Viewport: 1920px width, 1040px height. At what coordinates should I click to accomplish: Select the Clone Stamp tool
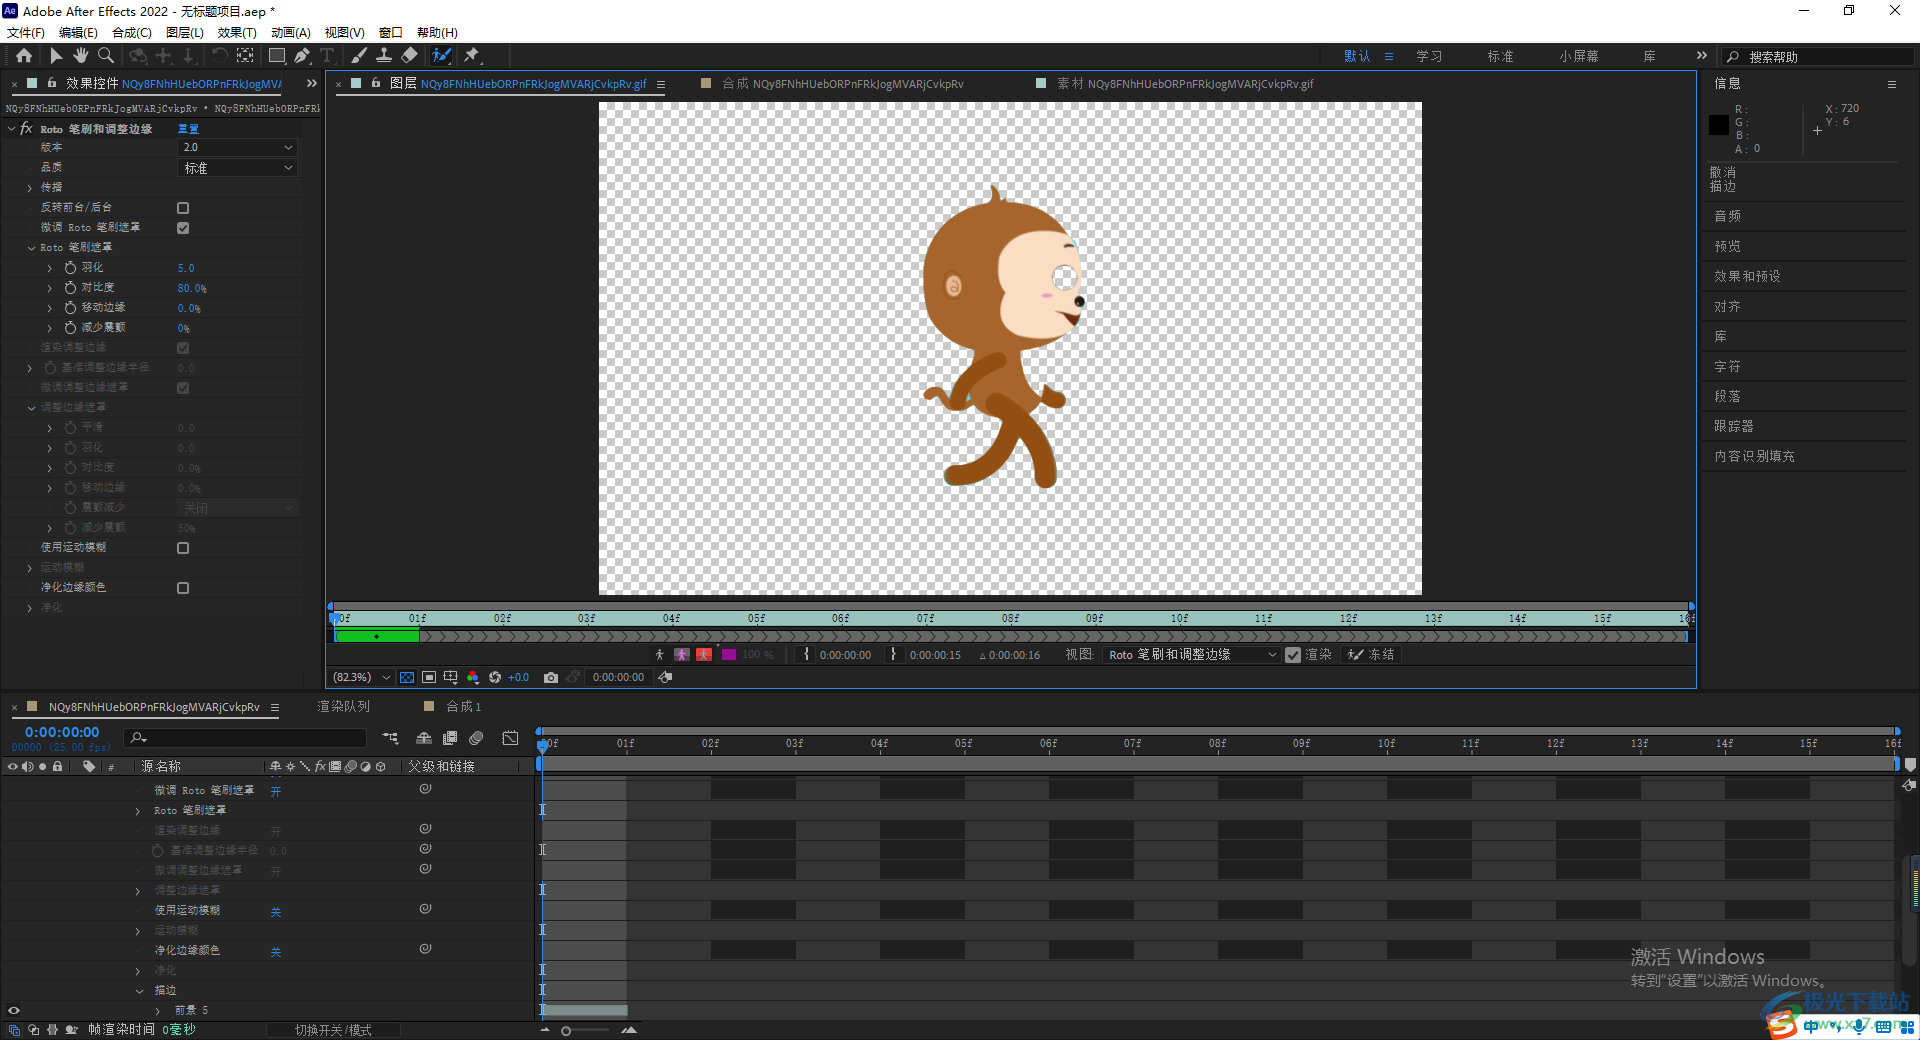point(384,56)
